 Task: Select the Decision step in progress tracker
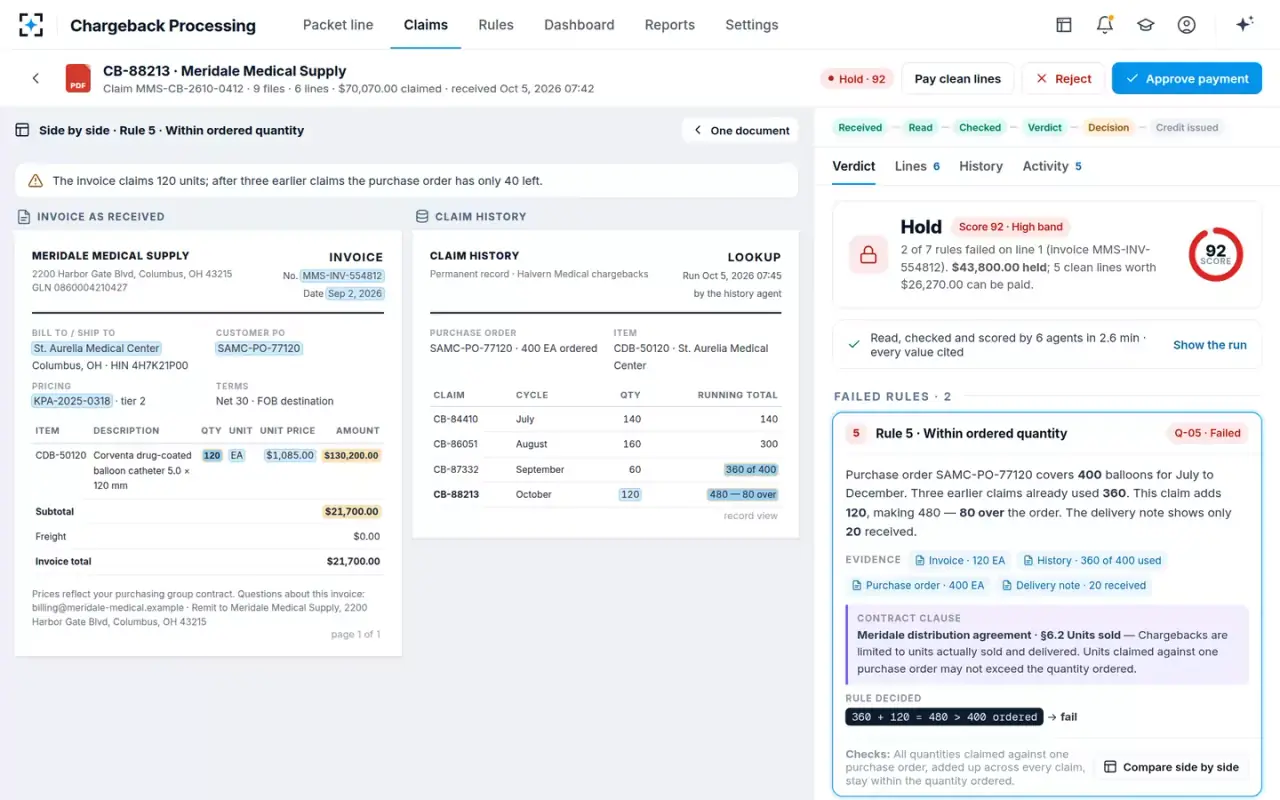click(x=1108, y=128)
